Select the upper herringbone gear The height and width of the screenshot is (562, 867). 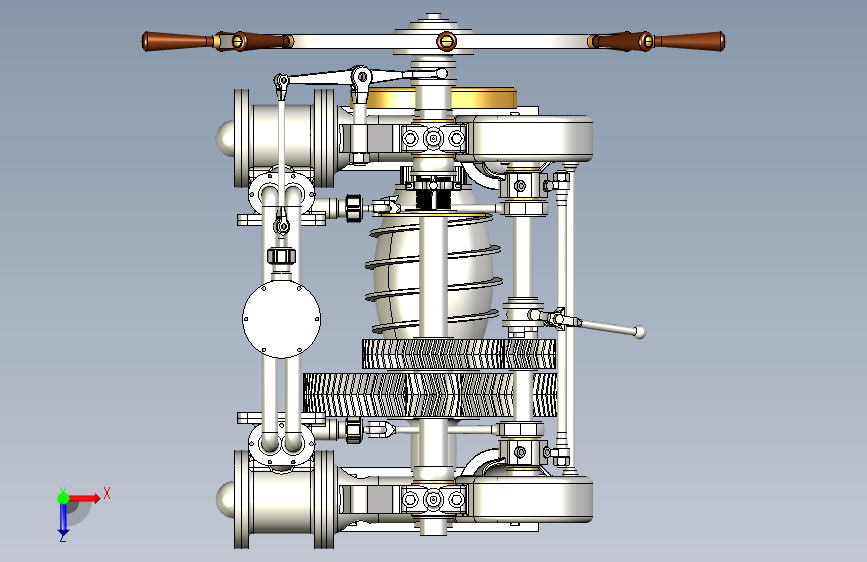[x=459, y=354]
